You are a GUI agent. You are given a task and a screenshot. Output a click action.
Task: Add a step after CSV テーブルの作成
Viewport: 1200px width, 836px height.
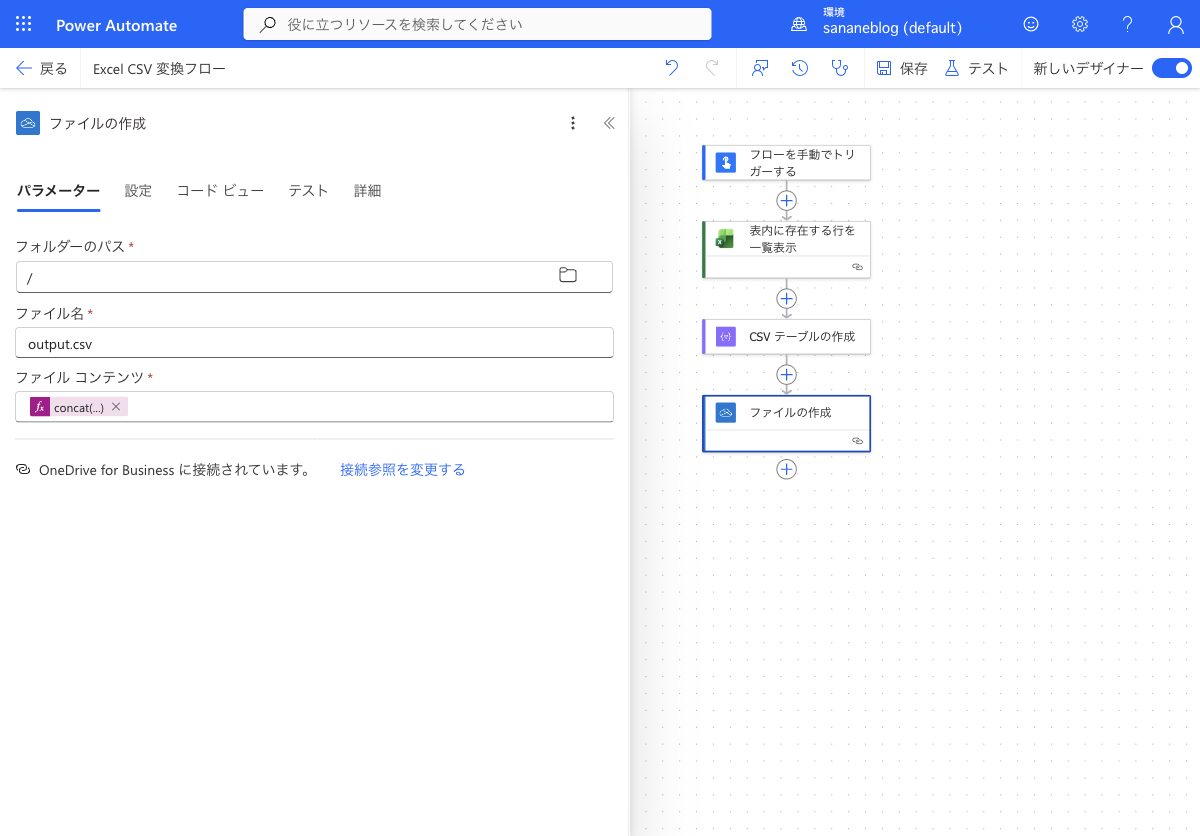pos(787,374)
